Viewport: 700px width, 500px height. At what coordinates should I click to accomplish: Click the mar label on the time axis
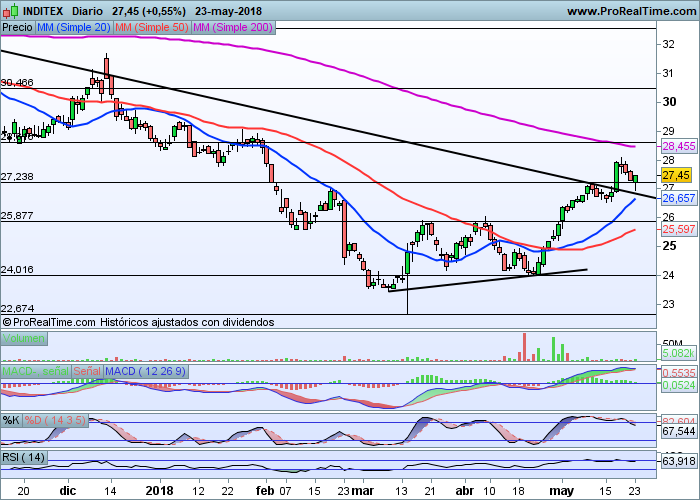click(362, 491)
